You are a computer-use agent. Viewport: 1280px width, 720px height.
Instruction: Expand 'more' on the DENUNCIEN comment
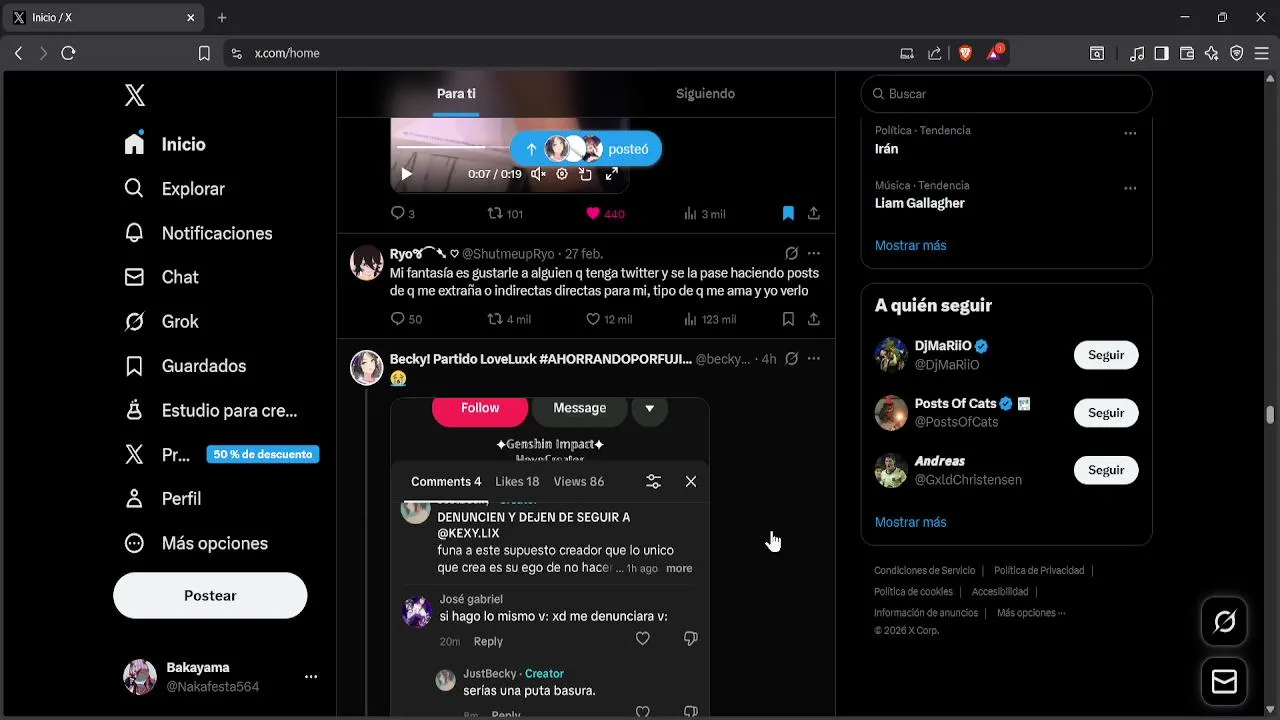click(x=679, y=568)
